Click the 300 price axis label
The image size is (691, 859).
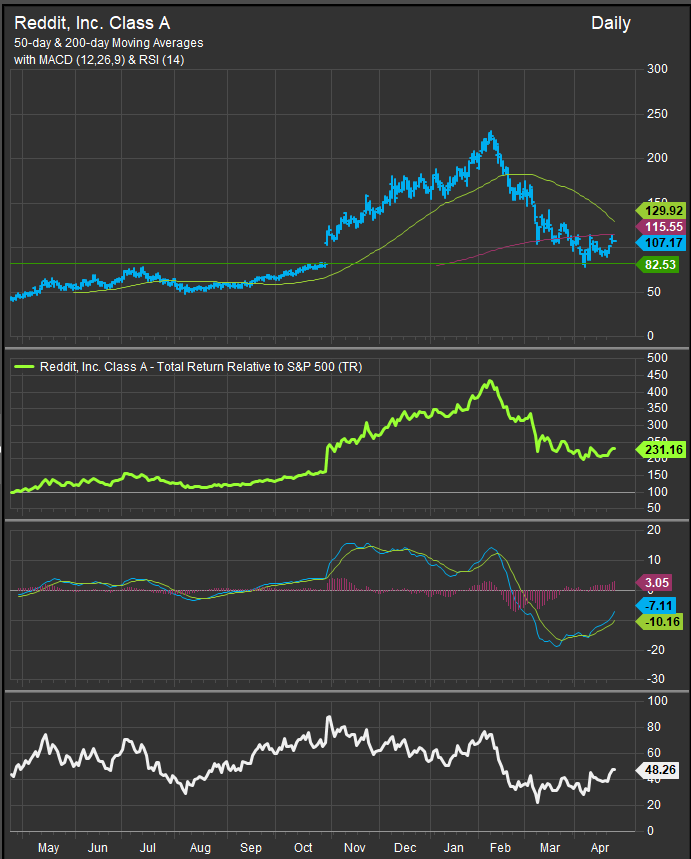[657, 68]
